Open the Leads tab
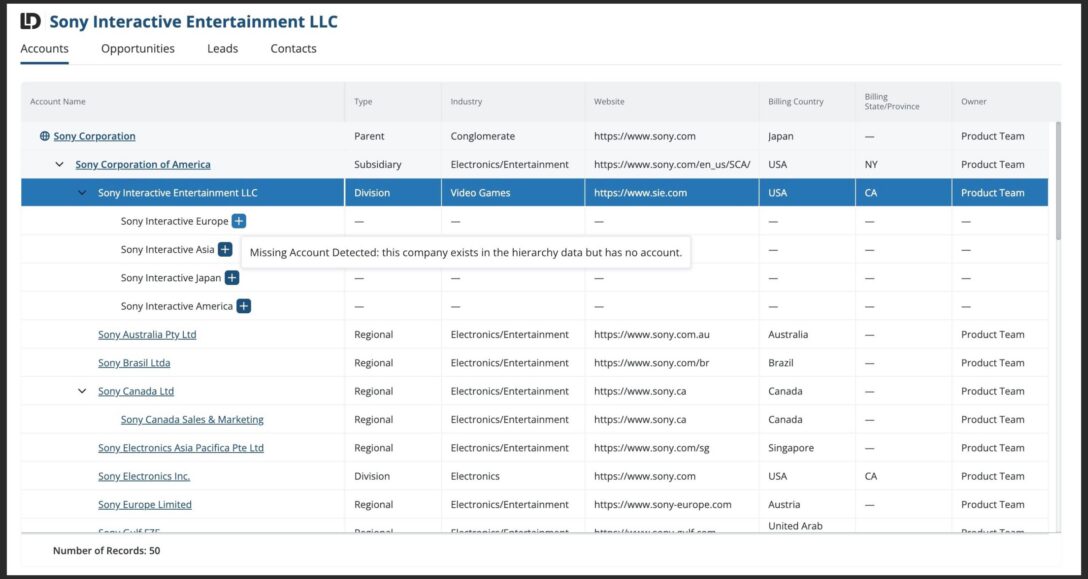Screen dimensions: 1088x579 [222, 48]
